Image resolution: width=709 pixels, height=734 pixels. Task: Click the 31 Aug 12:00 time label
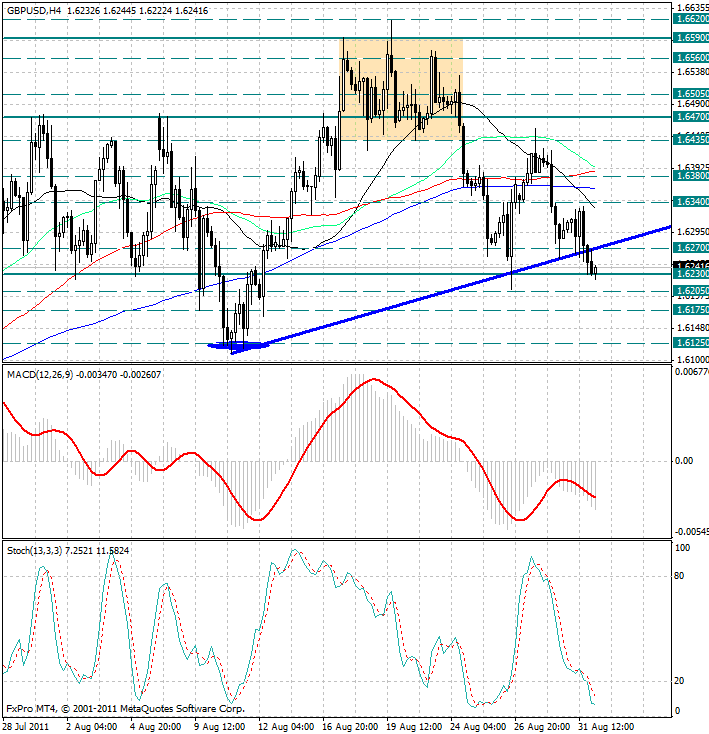click(x=606, y=727)
